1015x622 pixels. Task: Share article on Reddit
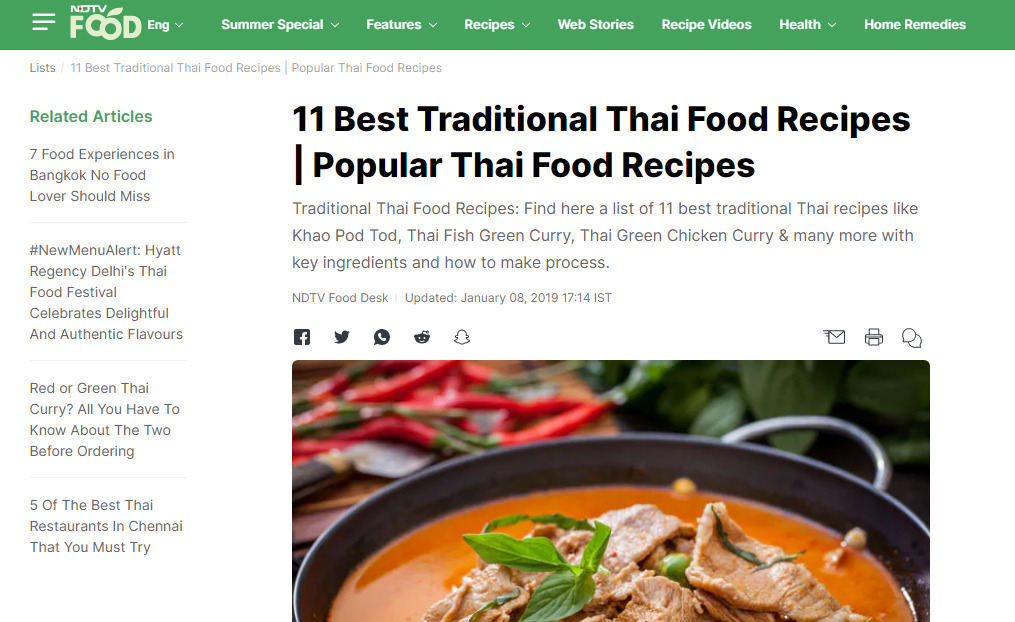(422, 337)
